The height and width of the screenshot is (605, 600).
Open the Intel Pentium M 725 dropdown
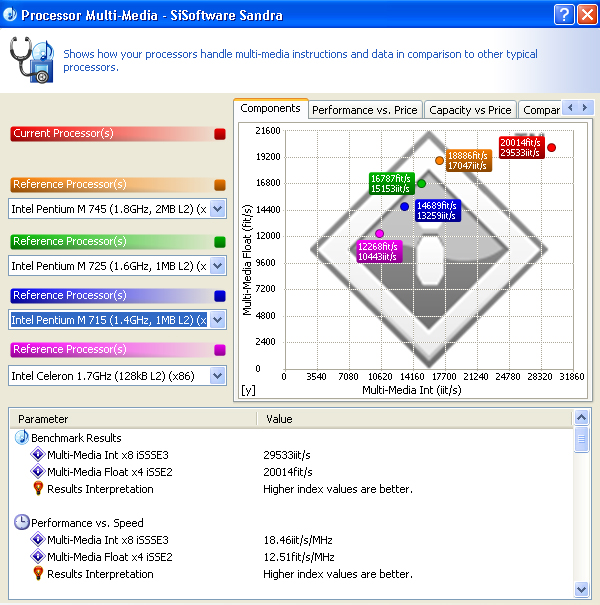coord(218,266)
